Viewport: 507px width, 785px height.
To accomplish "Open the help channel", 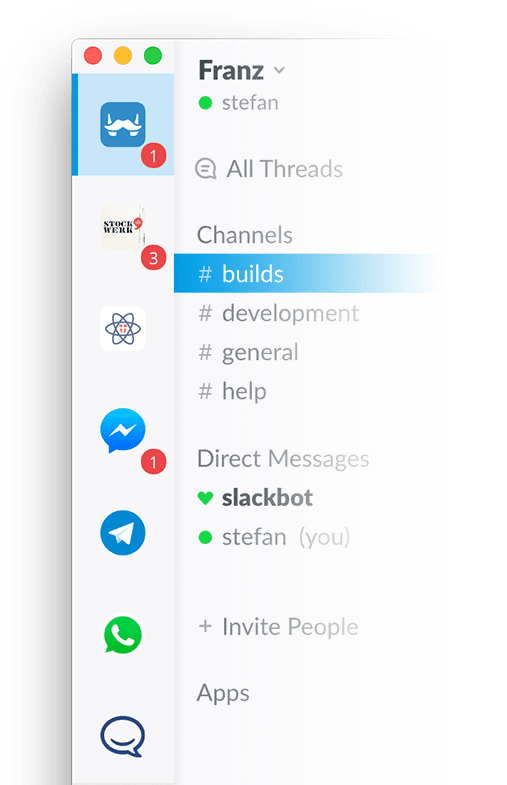I will coord(232,391).
